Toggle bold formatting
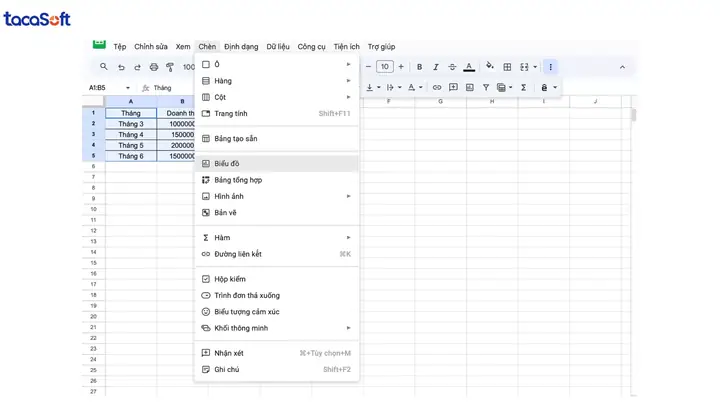This screenshot has width=720, height=405. click(x=419, y=67)
